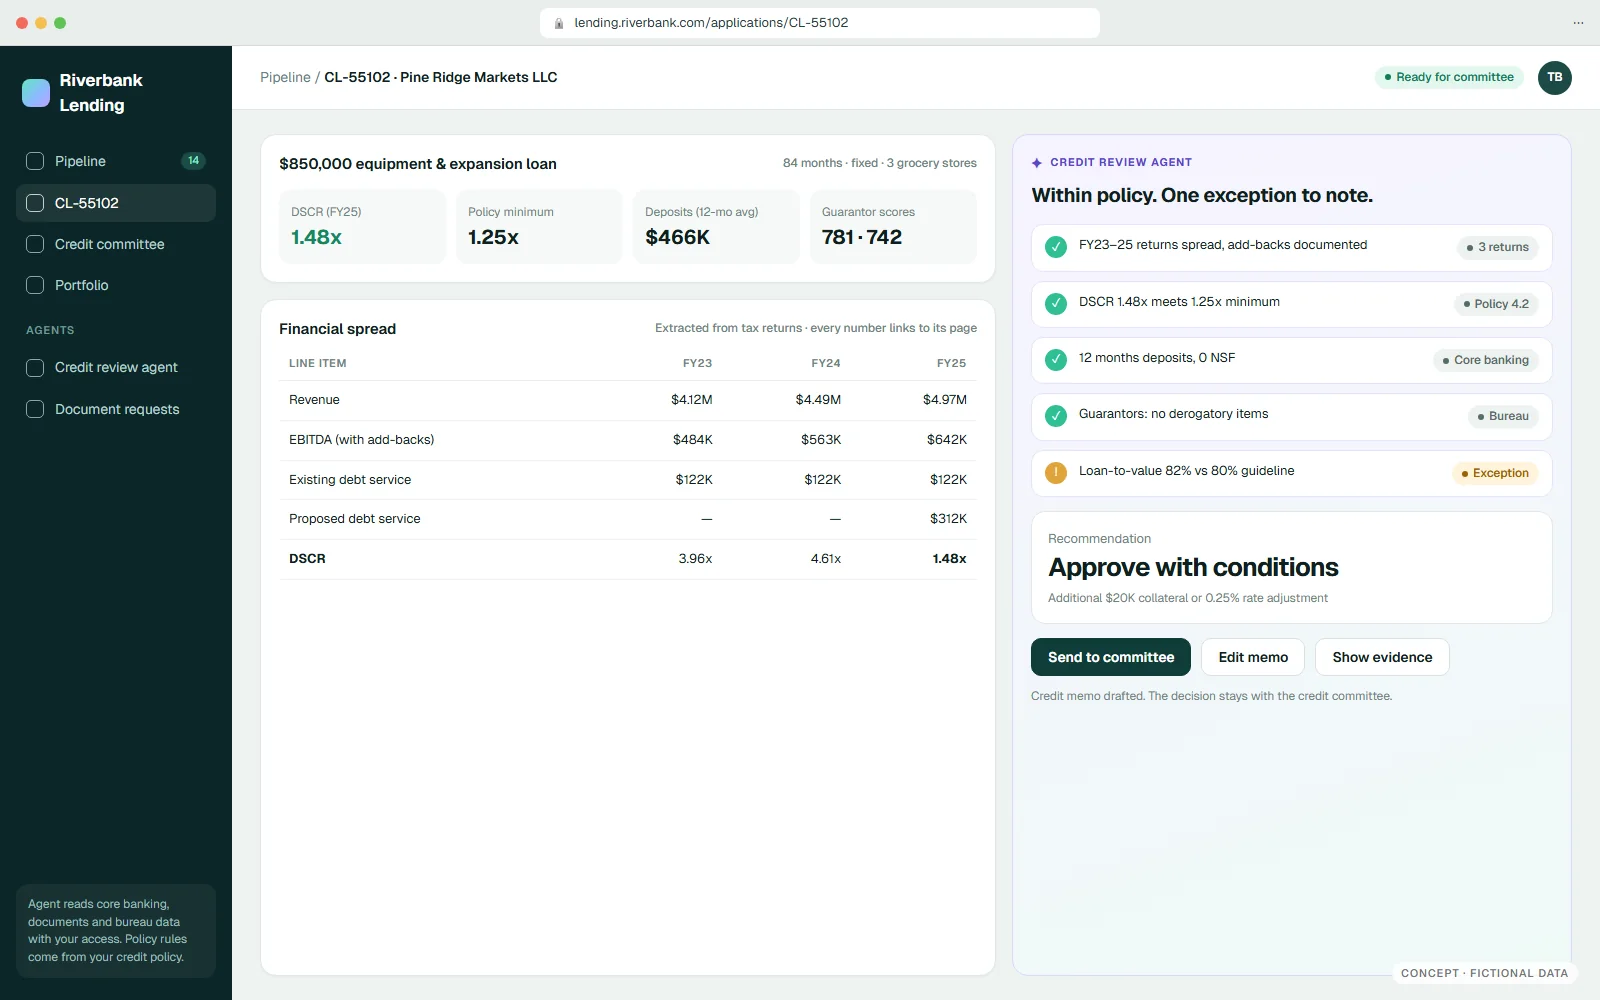Click Show evidence button

(x=1382, y=657)
